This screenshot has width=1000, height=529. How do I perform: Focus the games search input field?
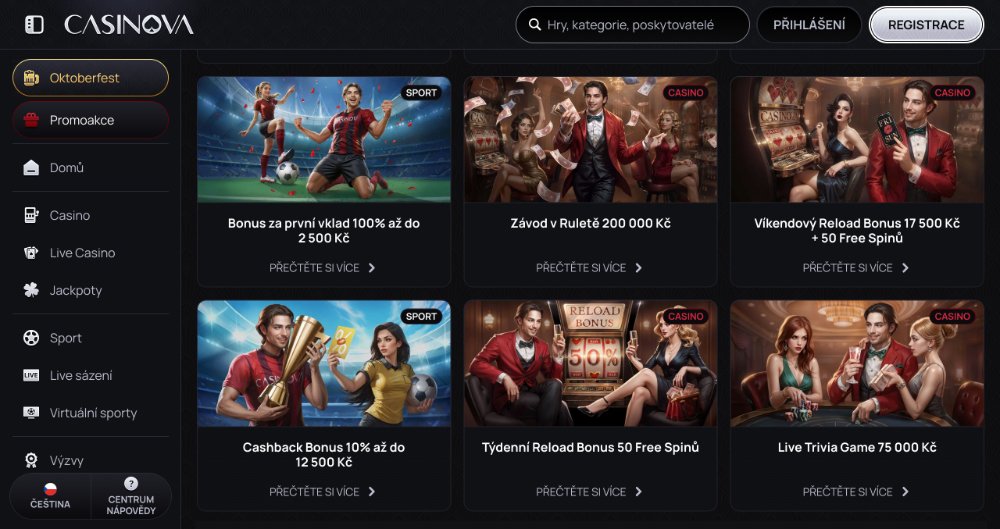click(632, 25)
